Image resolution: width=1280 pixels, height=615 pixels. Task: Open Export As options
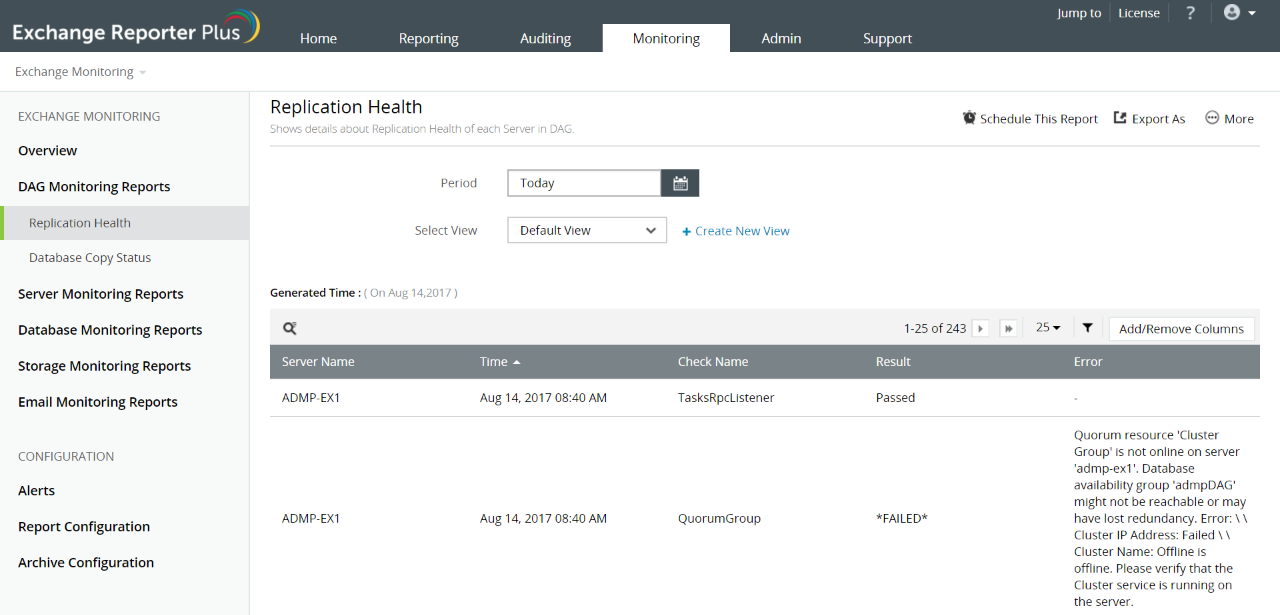coord(1149,118)
